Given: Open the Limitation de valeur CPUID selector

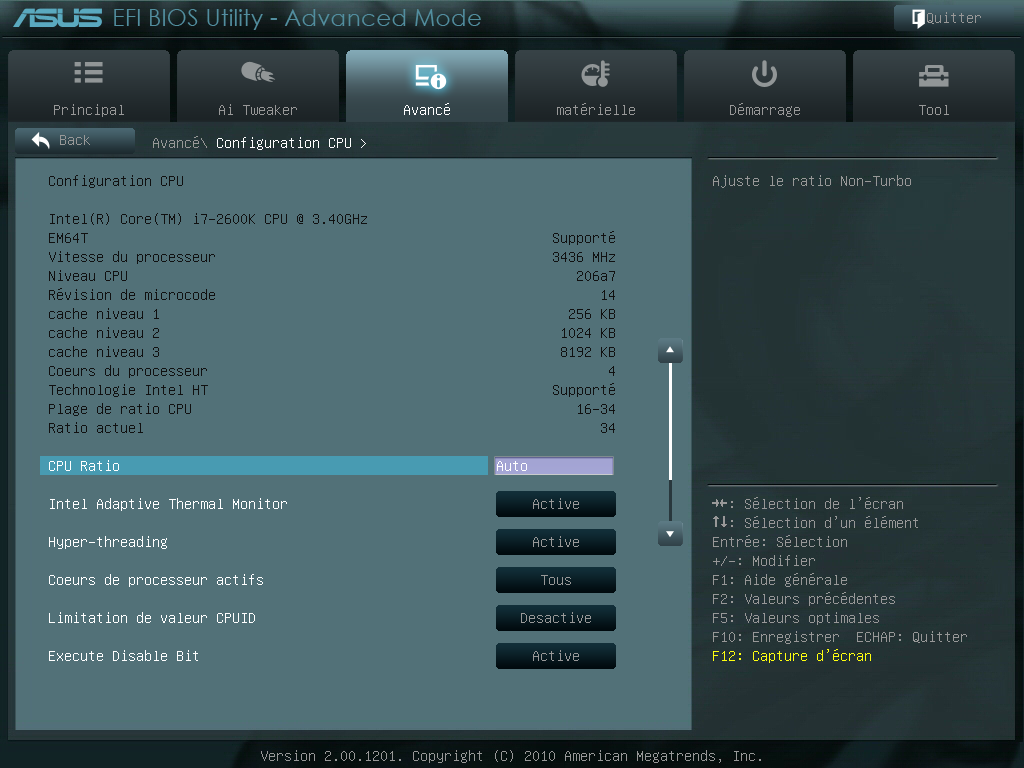Looking at the screenshot, I should point(555,618).
